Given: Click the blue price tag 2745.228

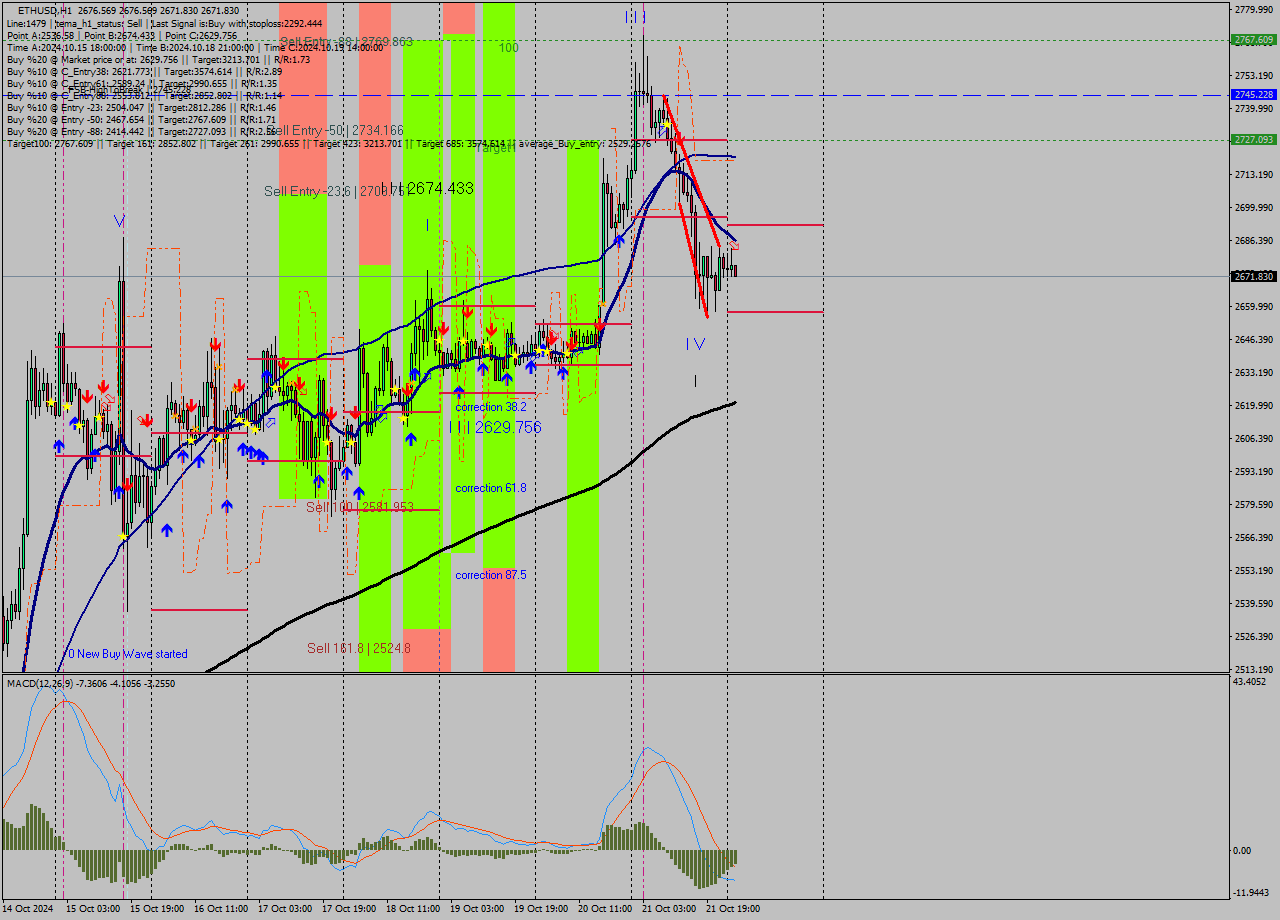Looking at the screenshot, I should (1253, 95).
